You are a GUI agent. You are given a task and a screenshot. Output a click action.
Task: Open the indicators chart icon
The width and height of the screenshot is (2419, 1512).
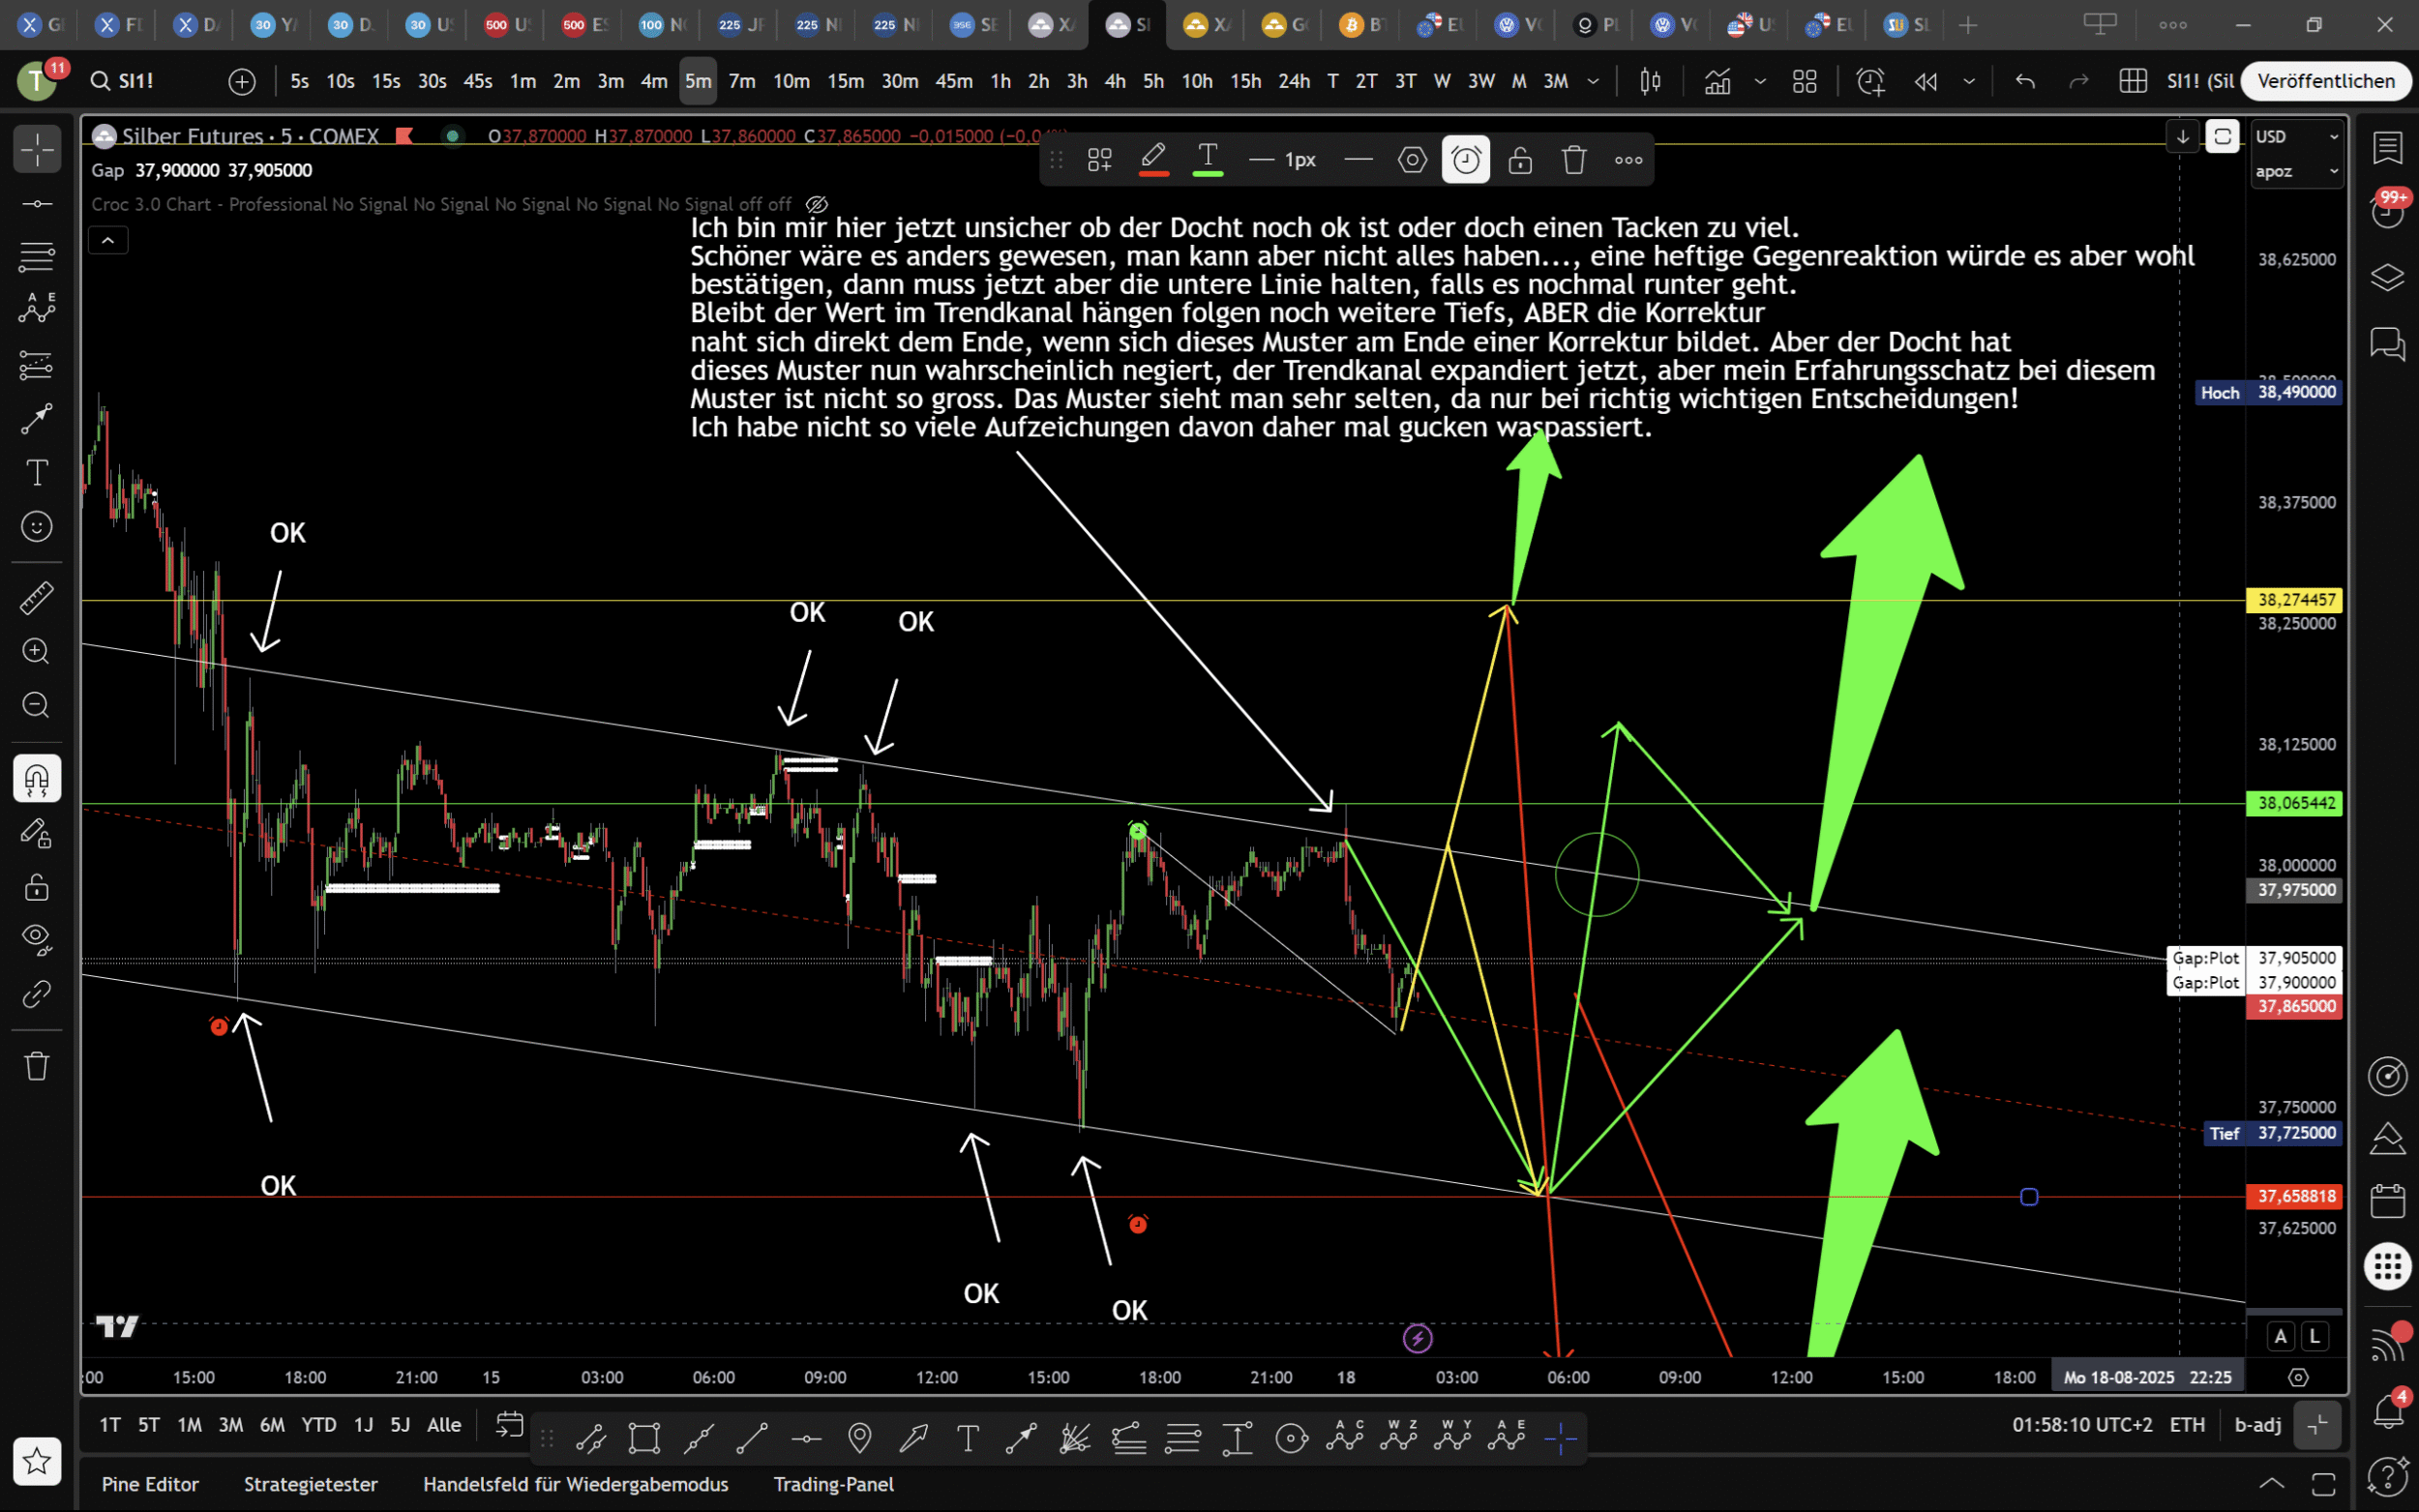(1717, 81)
